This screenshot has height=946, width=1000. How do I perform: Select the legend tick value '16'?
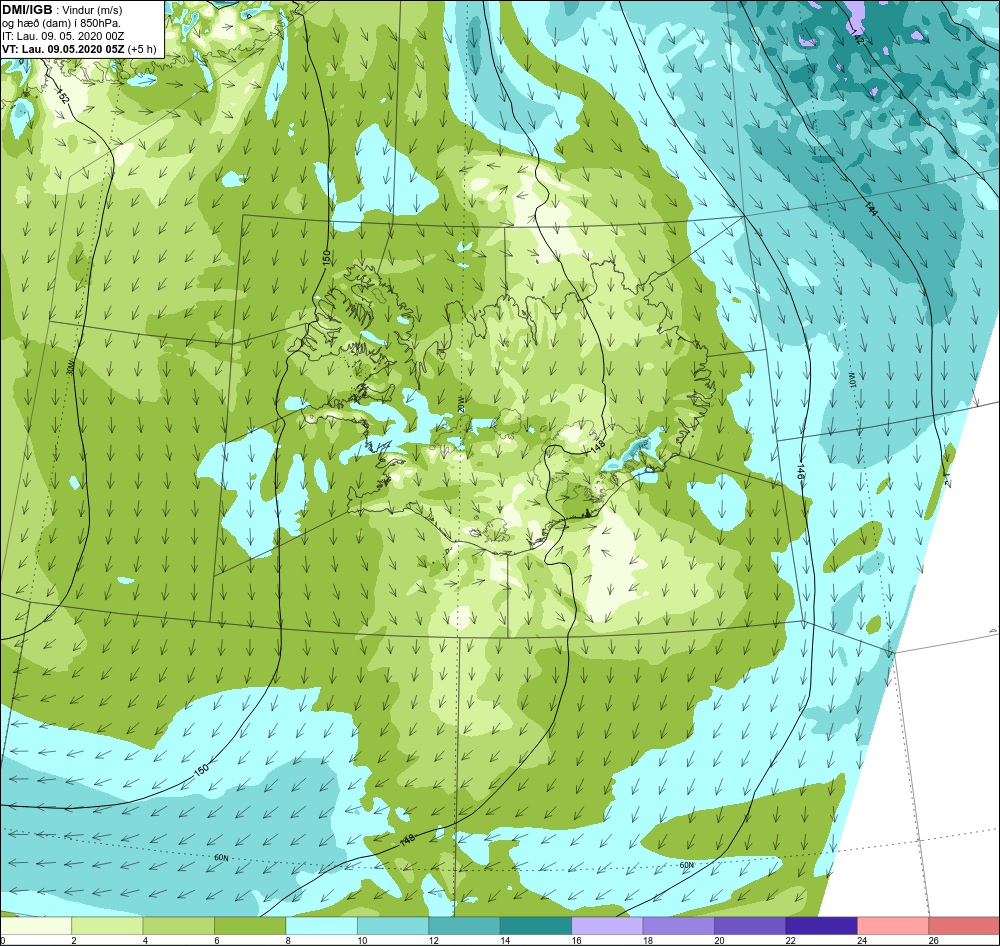click(576, 940)
